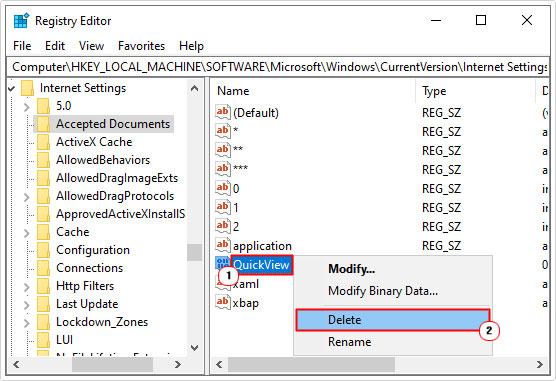The height and width of the screenshot is (381, 556).
Task: Click the values pane scroll right arrow
Action: click(x=540, y=364)
